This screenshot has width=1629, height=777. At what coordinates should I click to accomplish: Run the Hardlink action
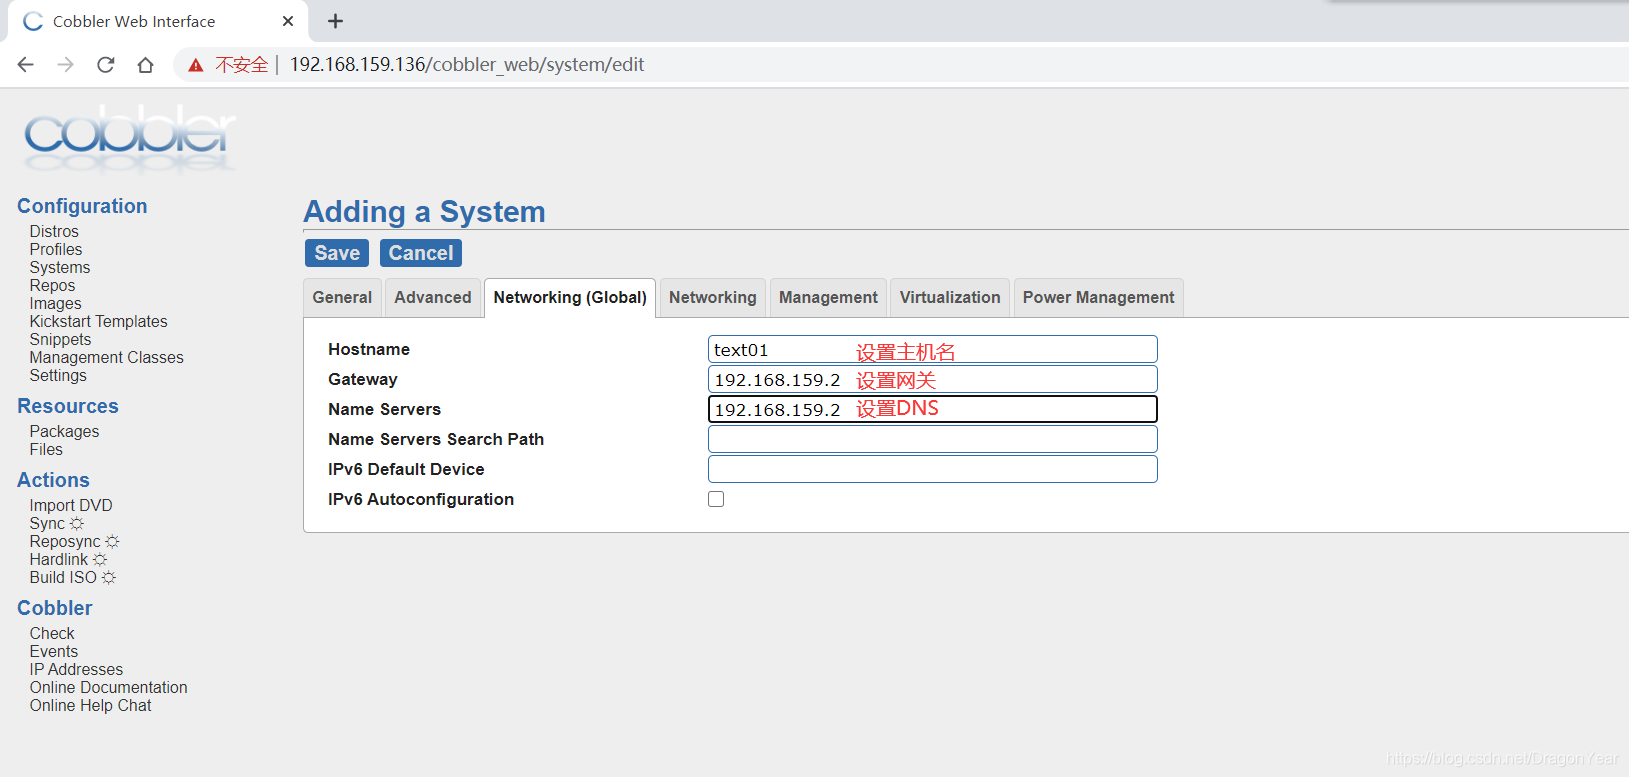[x=59, y=560]
